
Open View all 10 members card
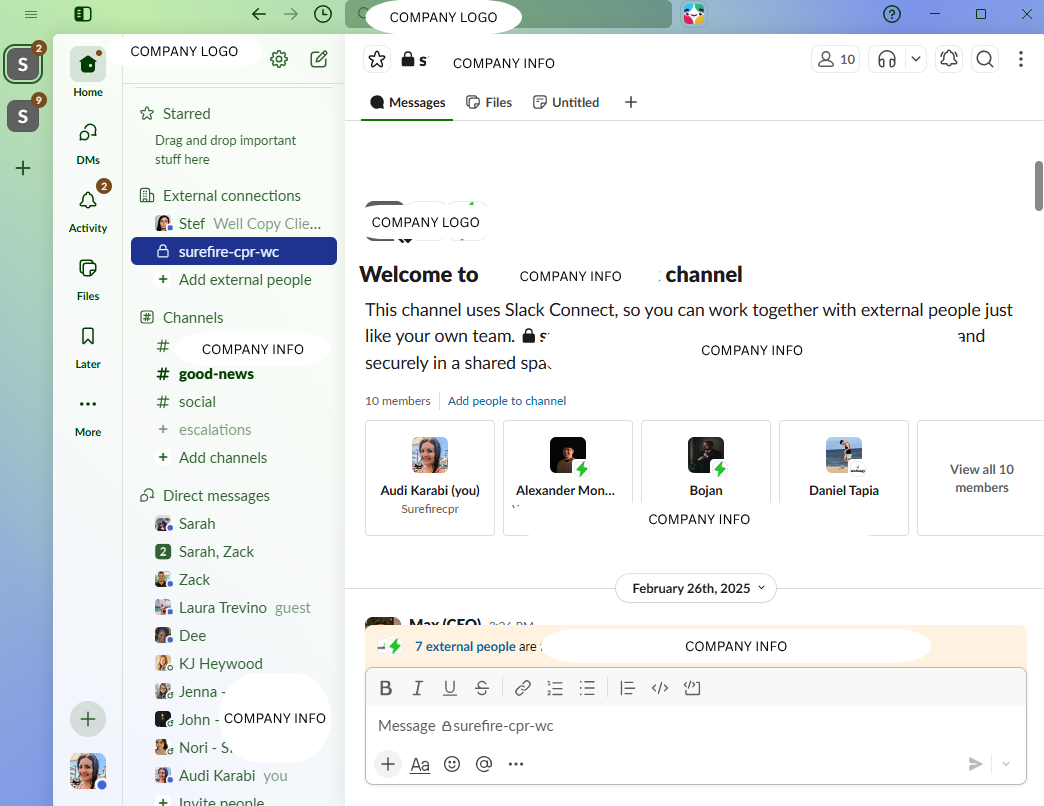(x=981, y=478)
